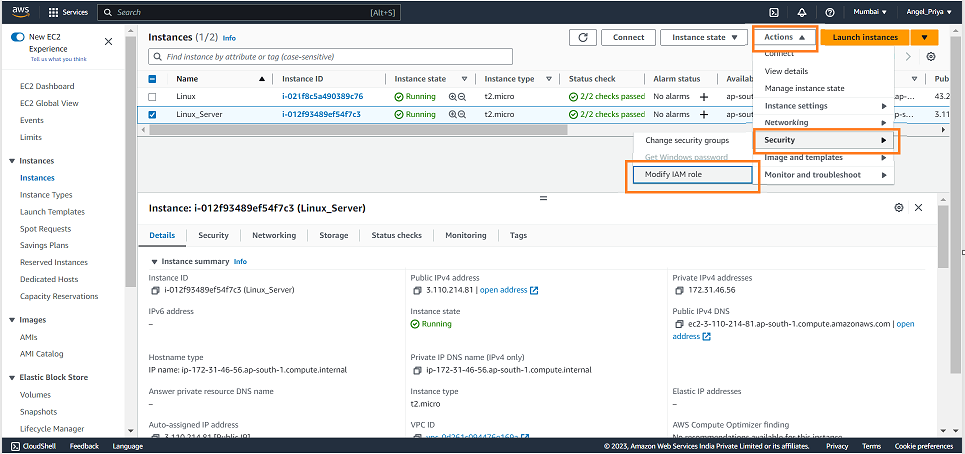This screenshot has height=454, width=965.
Task: Collapse the Instances sidebar section
Action: point(12,161)
